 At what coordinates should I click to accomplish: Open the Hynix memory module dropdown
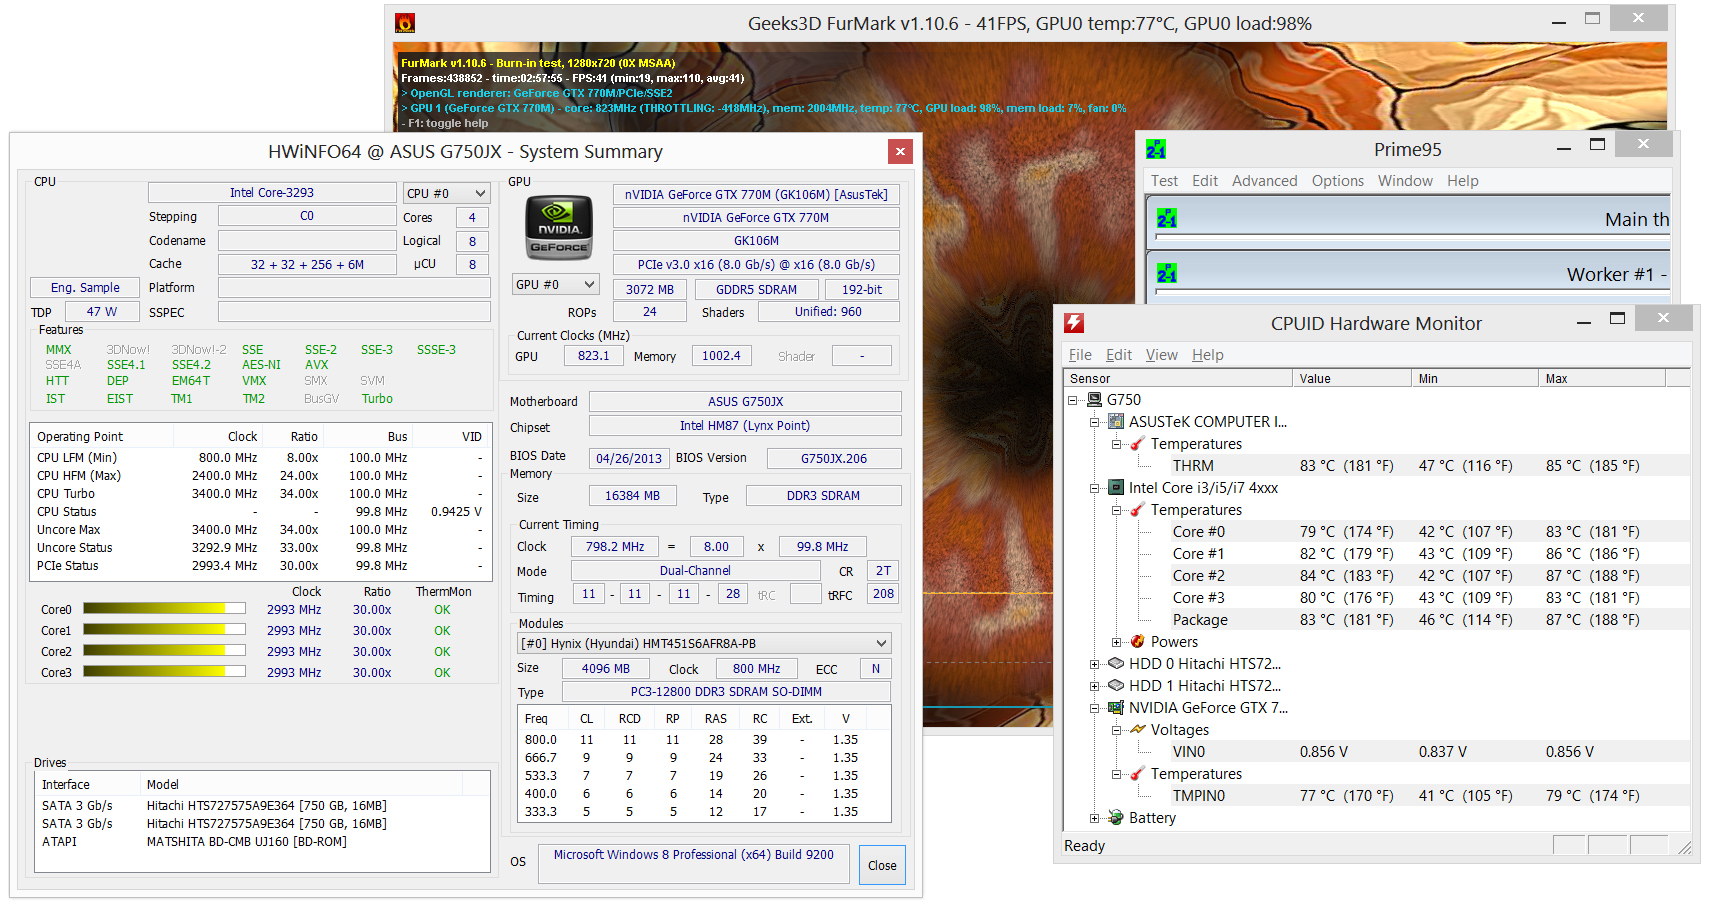(x=704, y=643)
